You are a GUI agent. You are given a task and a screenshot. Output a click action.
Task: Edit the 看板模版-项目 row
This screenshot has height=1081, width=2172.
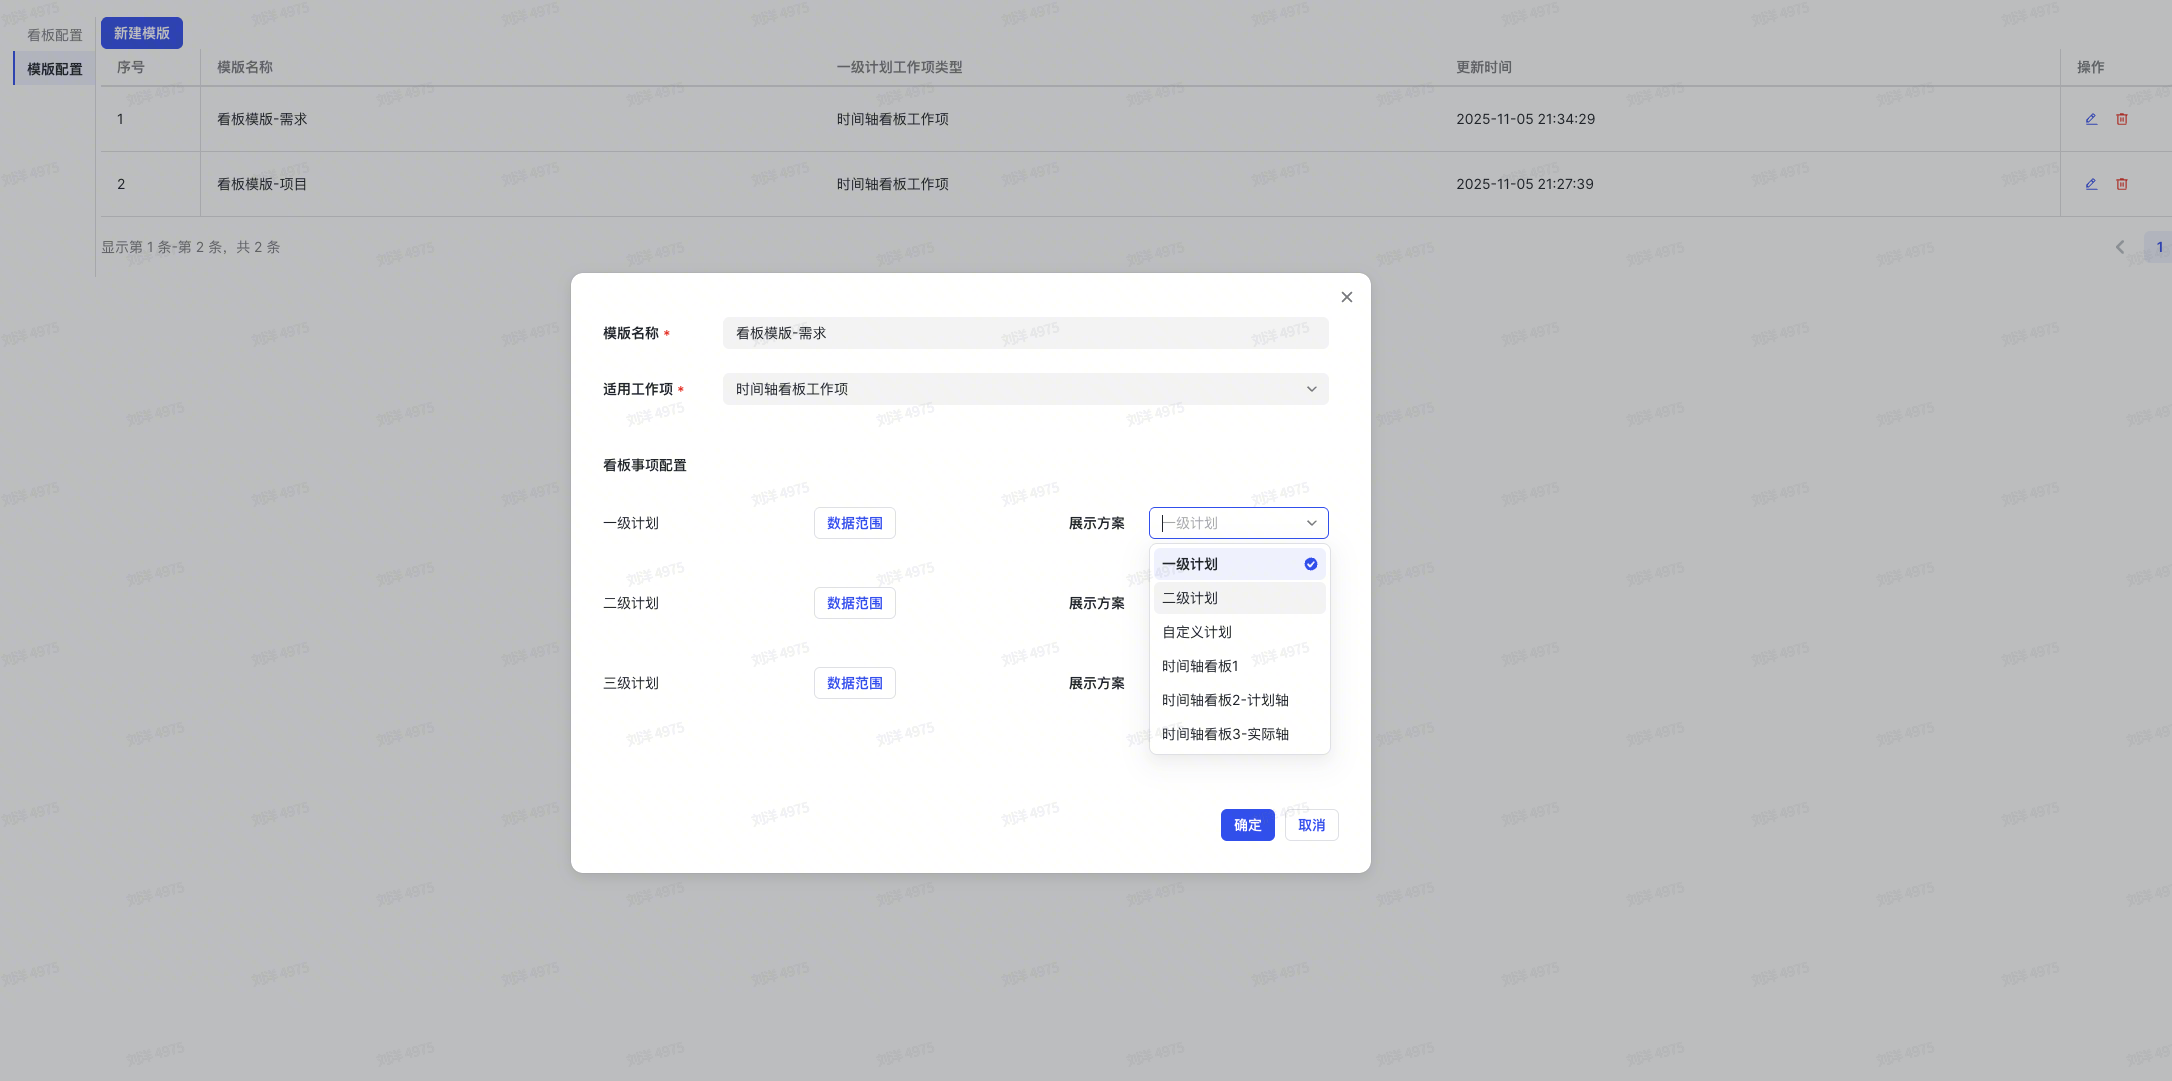2091,184
